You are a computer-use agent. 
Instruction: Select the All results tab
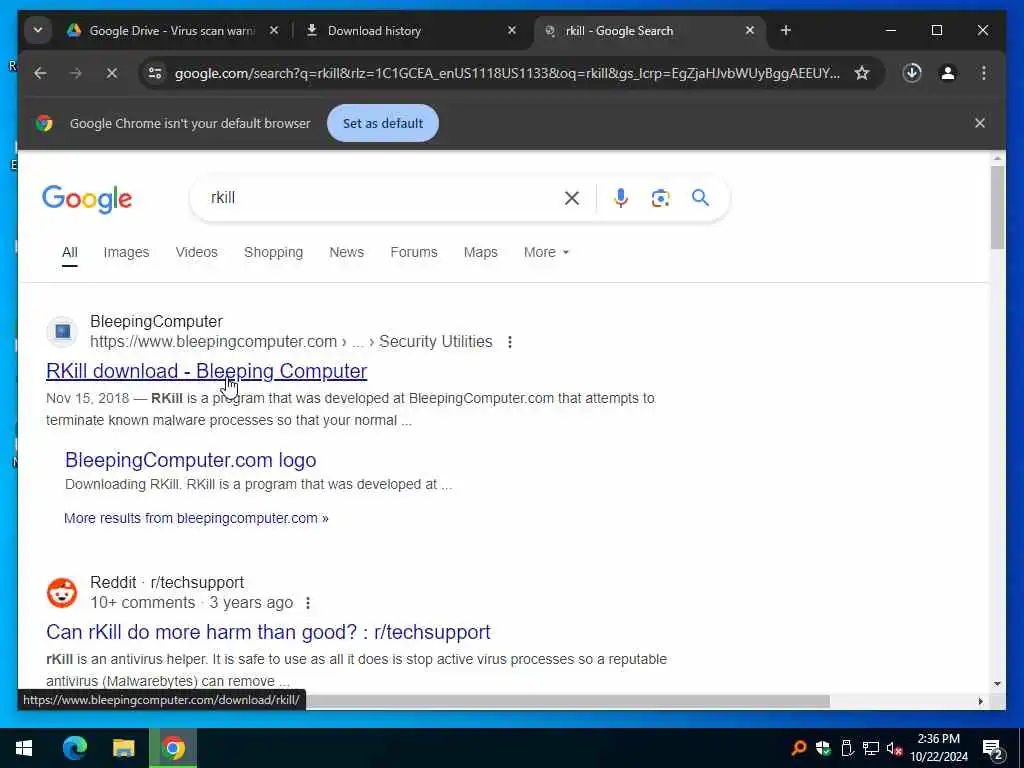pyautogui.click(x=70, y=253)
